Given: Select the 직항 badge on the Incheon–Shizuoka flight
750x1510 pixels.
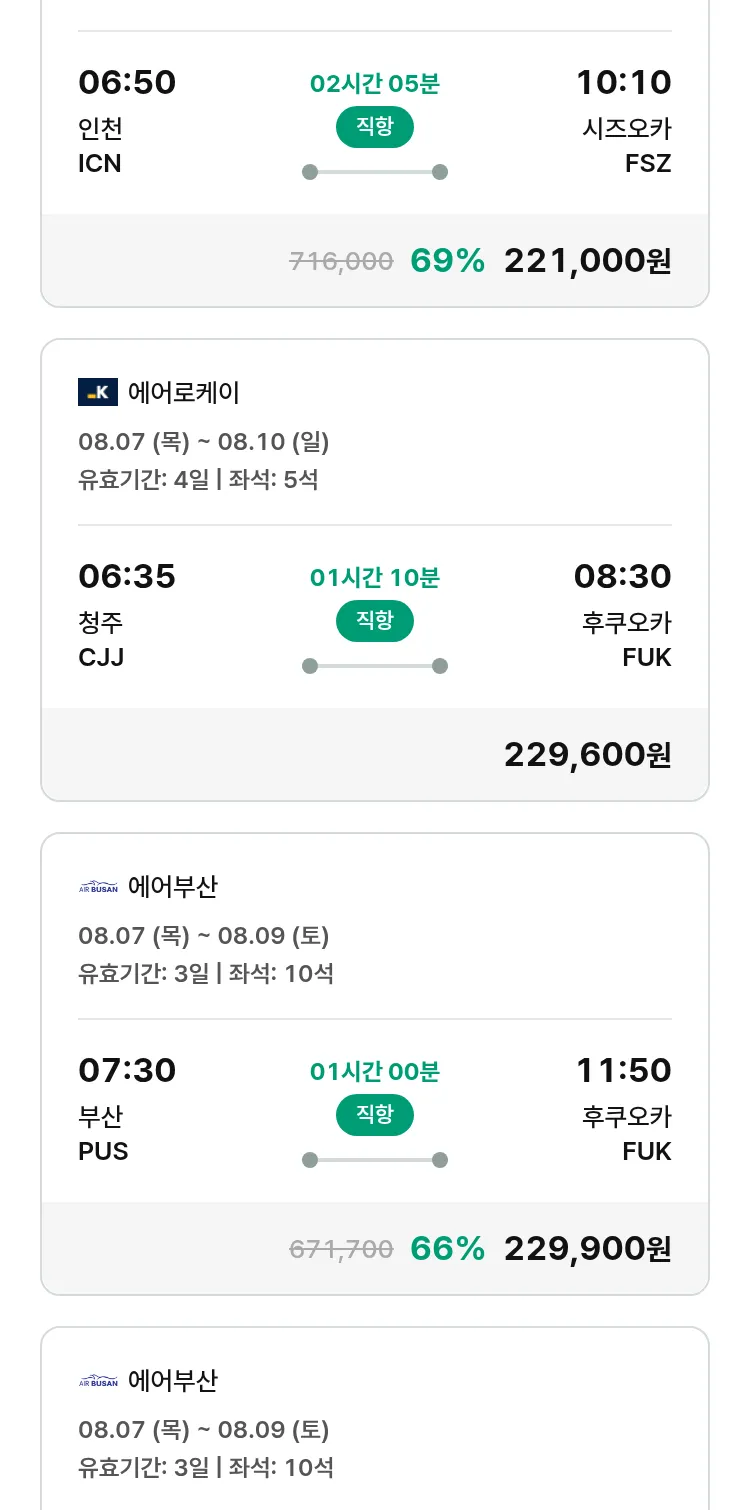Looking at the screenshot, I should pyautogui.click(x=375, y=127).
